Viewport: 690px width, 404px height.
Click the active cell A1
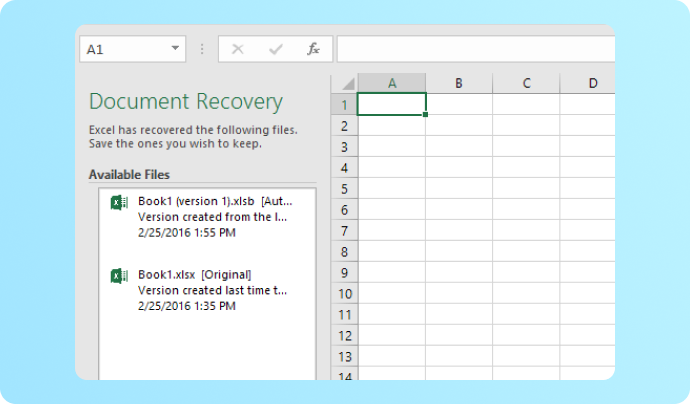(392, 104)
